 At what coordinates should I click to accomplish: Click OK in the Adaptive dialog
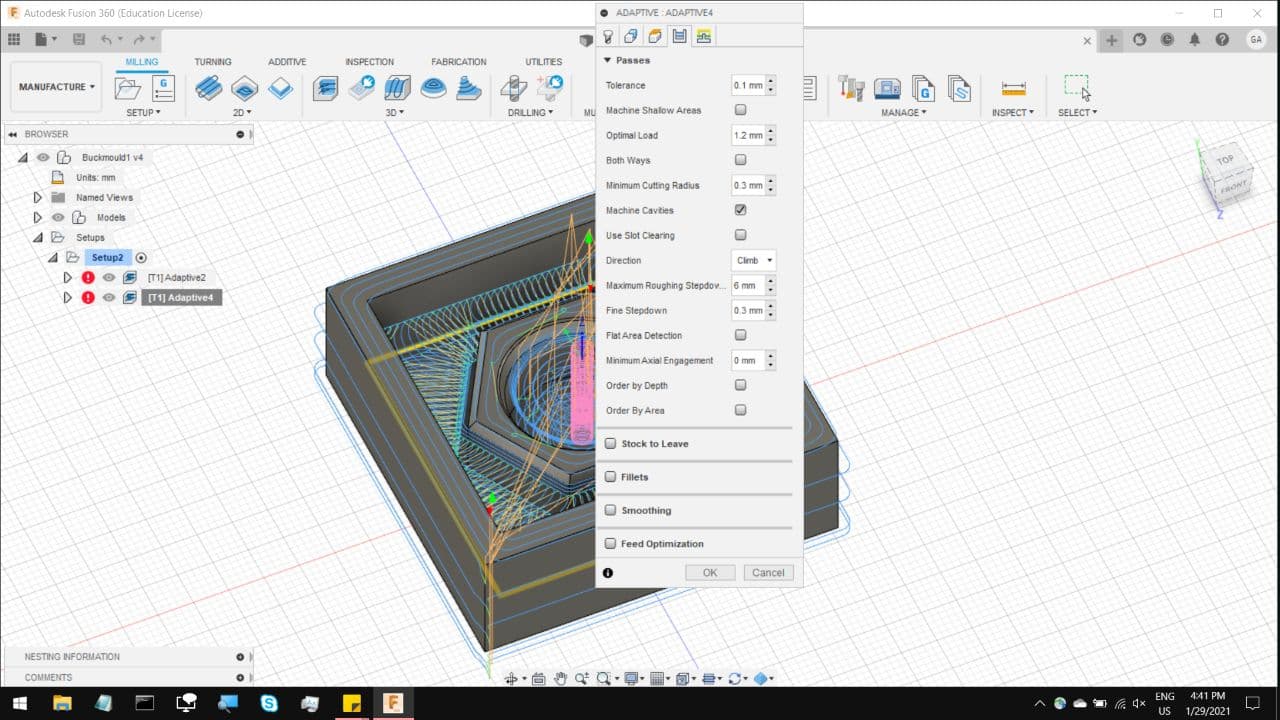pos(710,573)
